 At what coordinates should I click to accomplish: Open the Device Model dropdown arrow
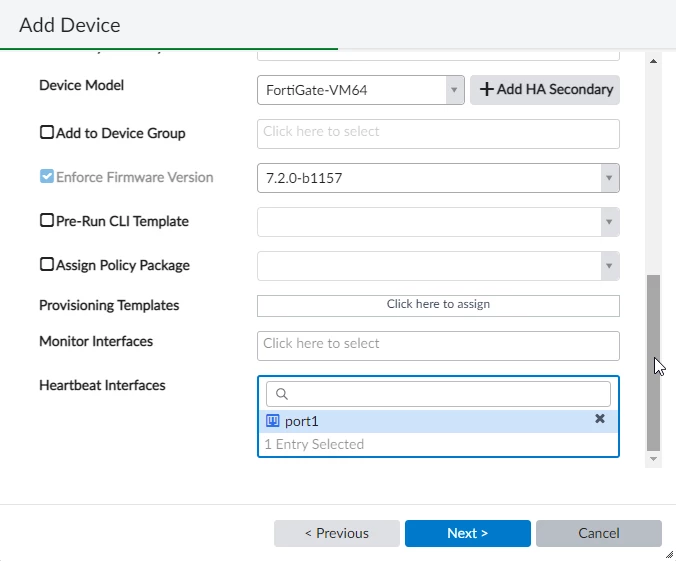tap(454, 90)
